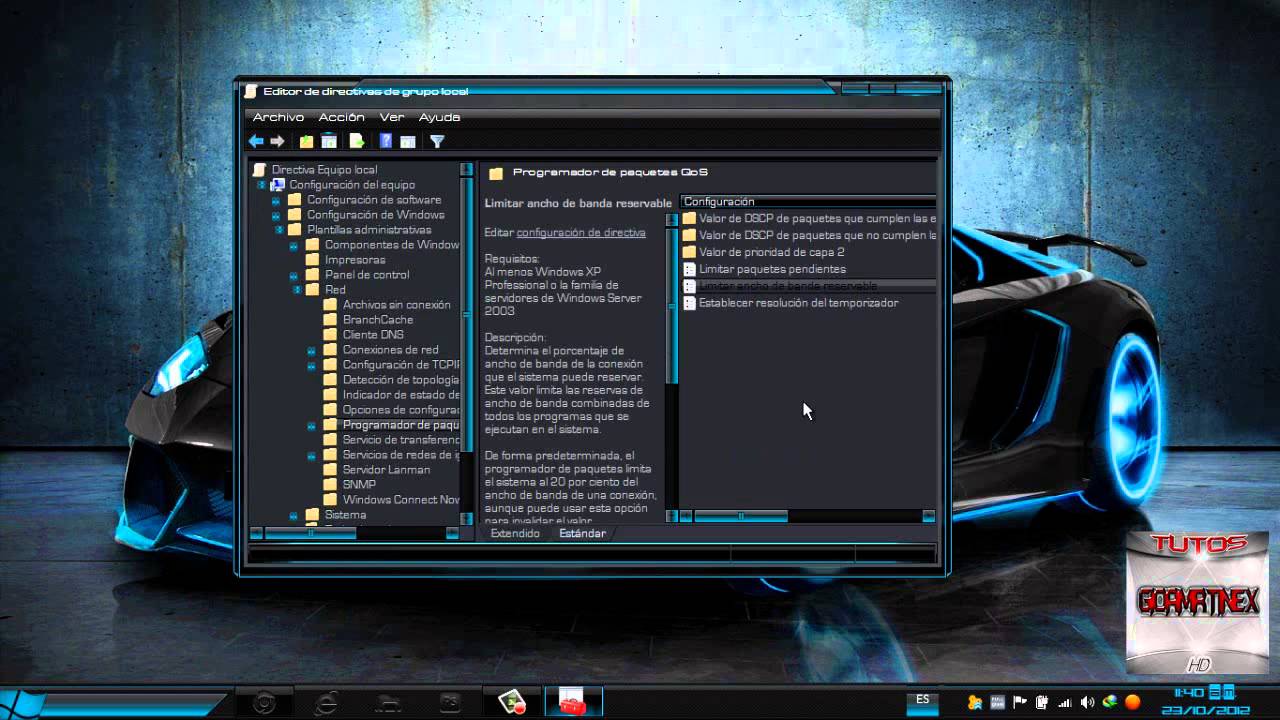Expand the Configuración de TCPIP node

[312, 365]
